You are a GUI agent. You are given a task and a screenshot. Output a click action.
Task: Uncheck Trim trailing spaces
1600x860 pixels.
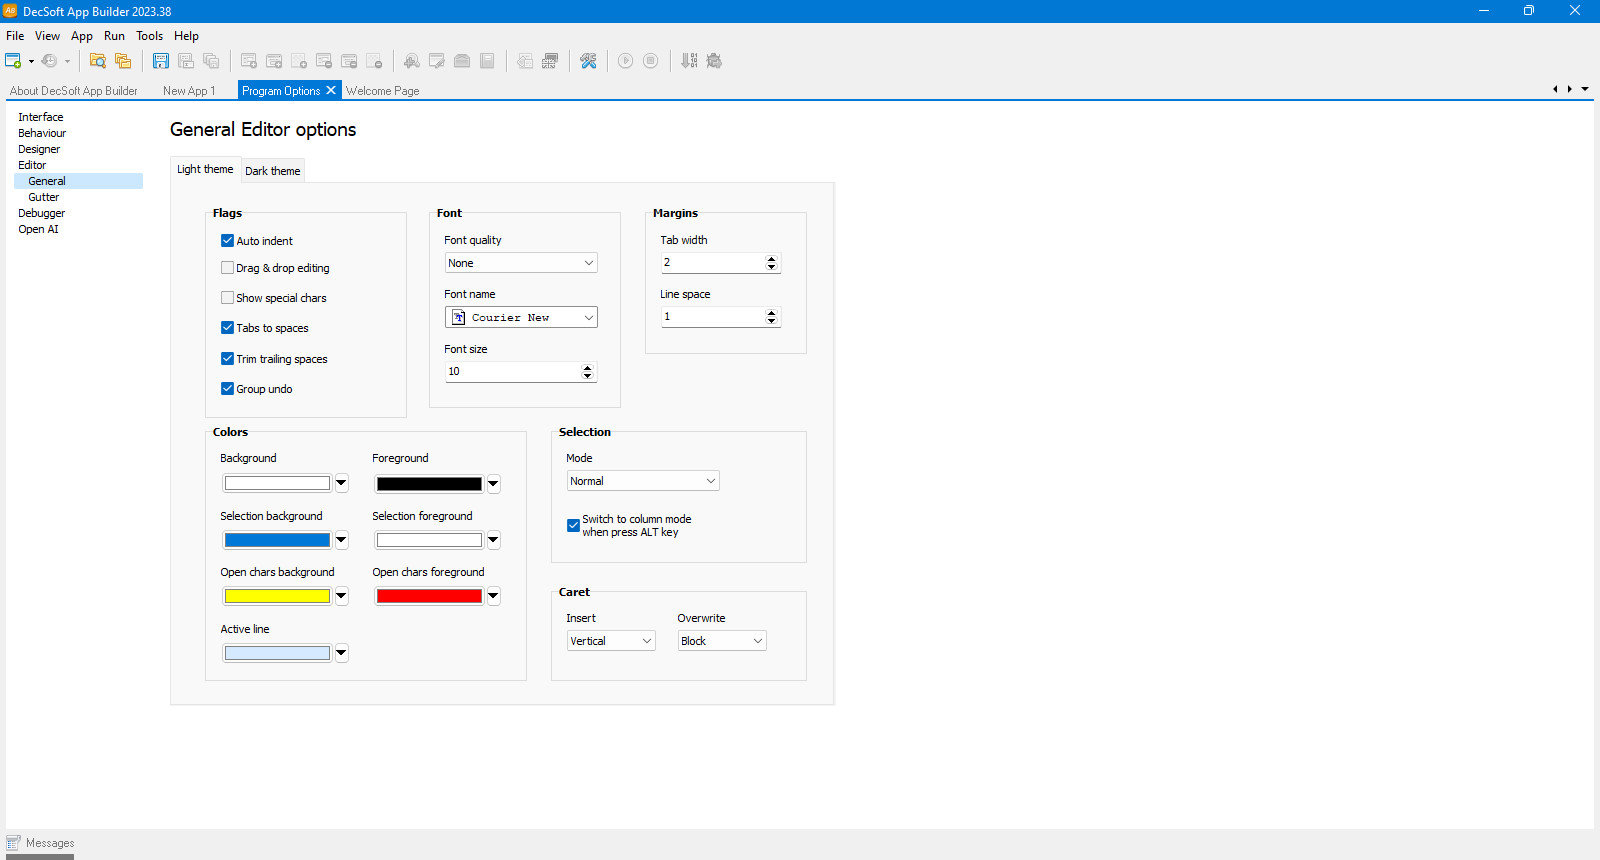coord(227,359)
